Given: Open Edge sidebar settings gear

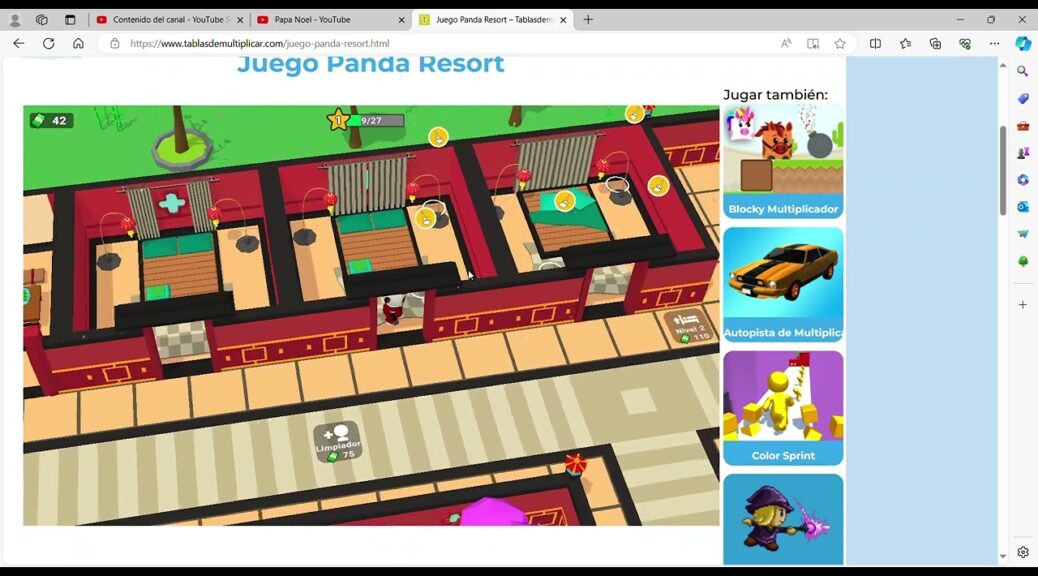Looking at the screenshot, I should point(1023,552).
